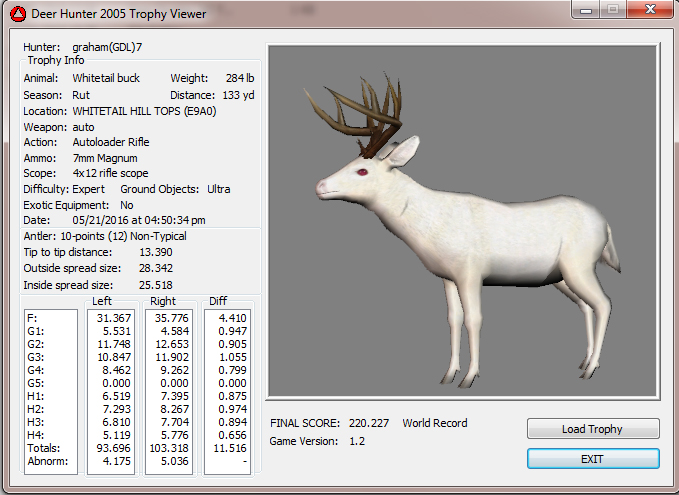
Task: Click the Load Trophy button
Action: tap(593, 429)
